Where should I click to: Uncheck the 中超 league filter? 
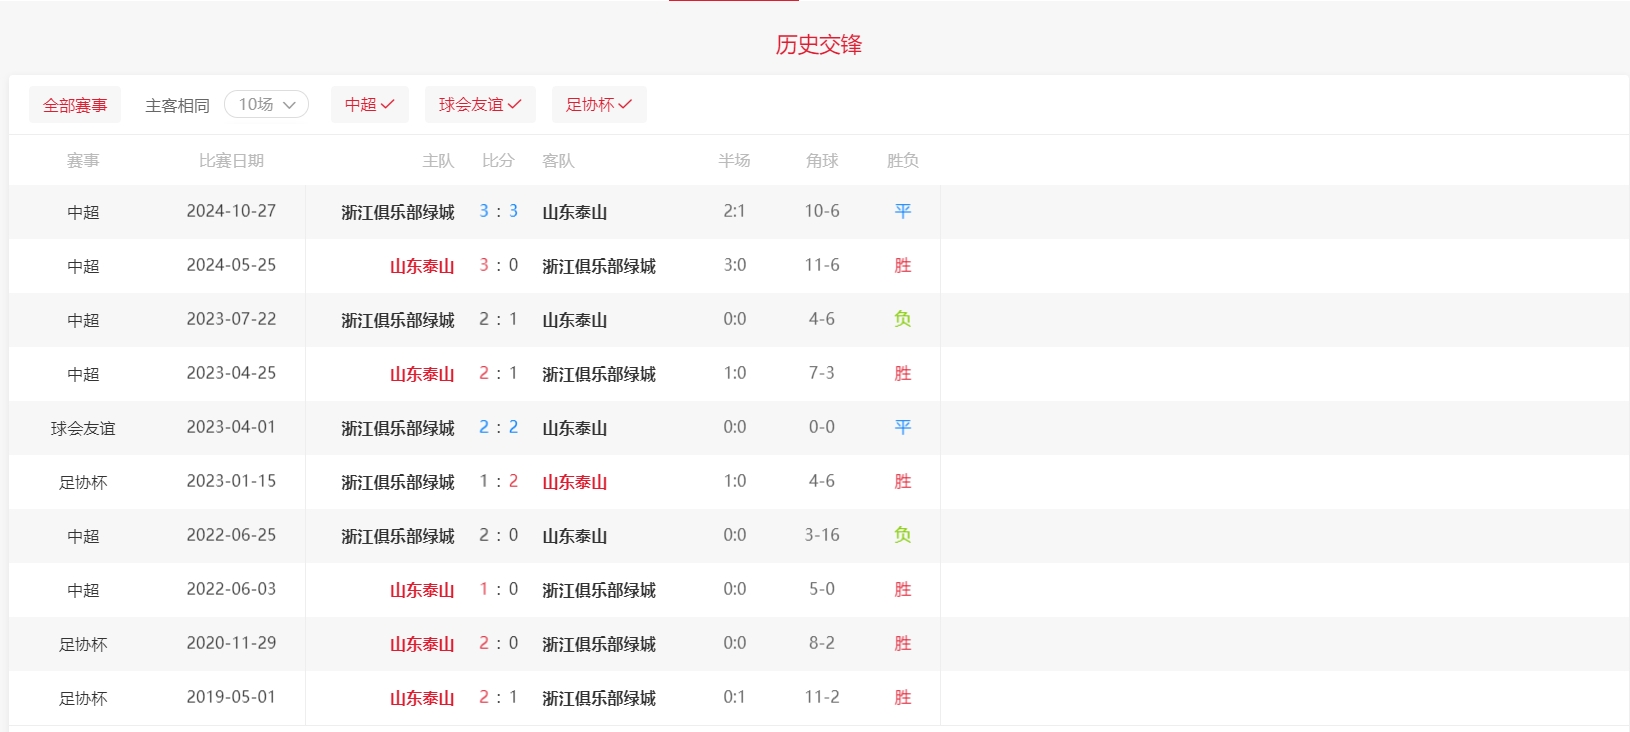tap(369, 104)
